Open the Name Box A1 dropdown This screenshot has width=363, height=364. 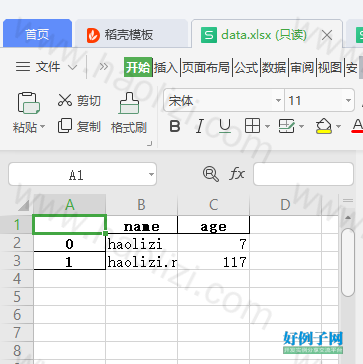(x=151, y=174)
